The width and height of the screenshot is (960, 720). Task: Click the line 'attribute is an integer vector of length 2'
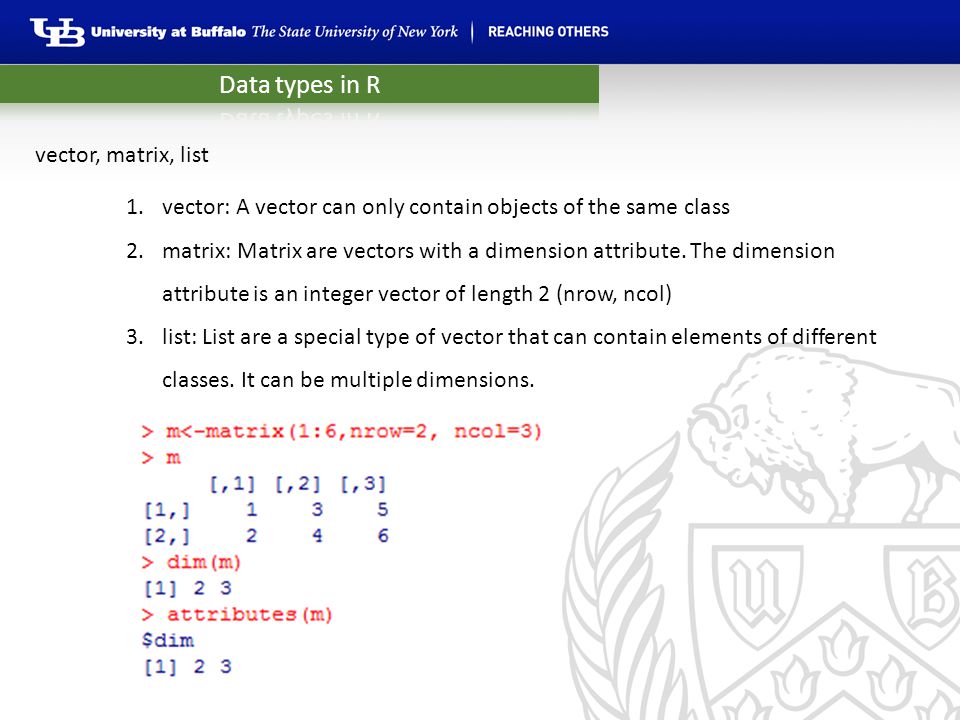click(x=417, y=294)
